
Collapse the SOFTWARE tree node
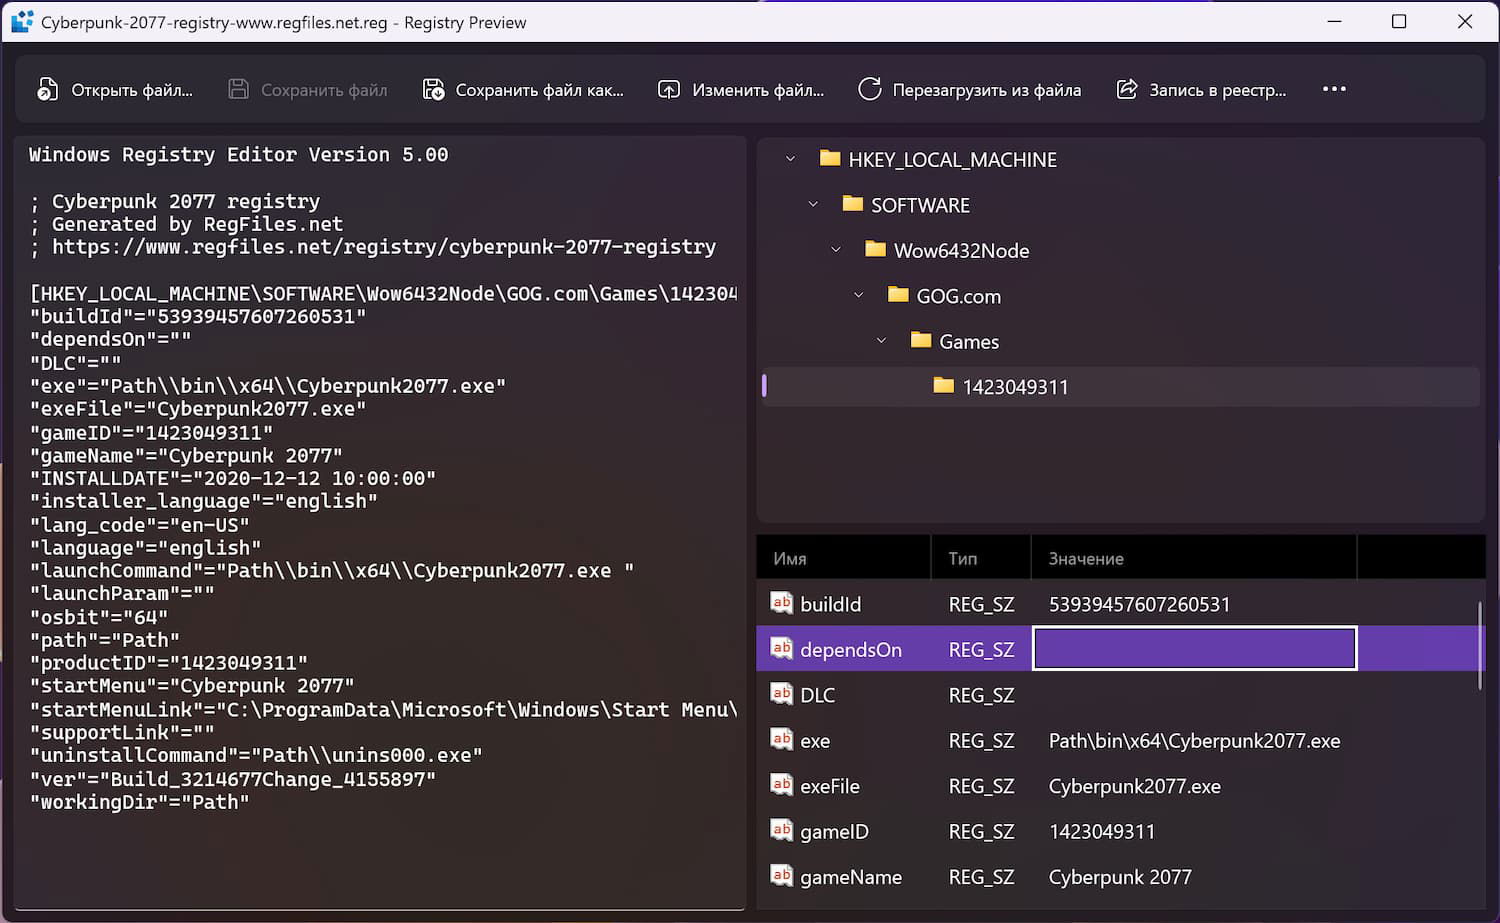[x=813, y=204]
